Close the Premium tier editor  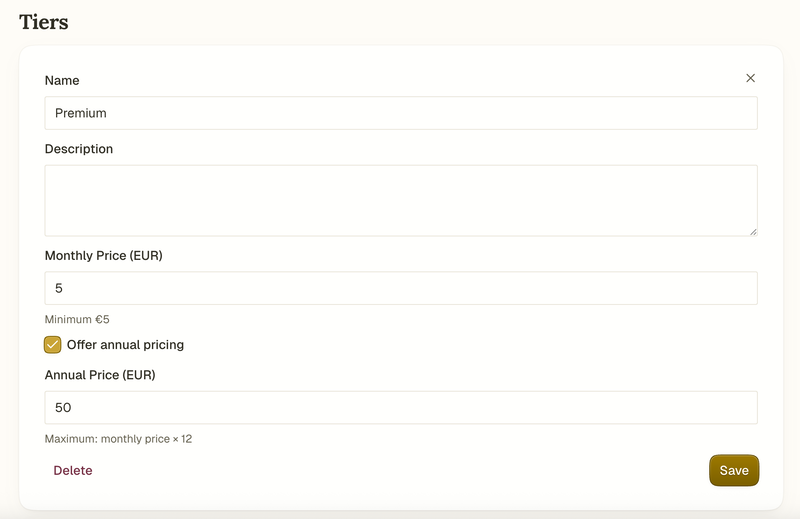(750, 78)
